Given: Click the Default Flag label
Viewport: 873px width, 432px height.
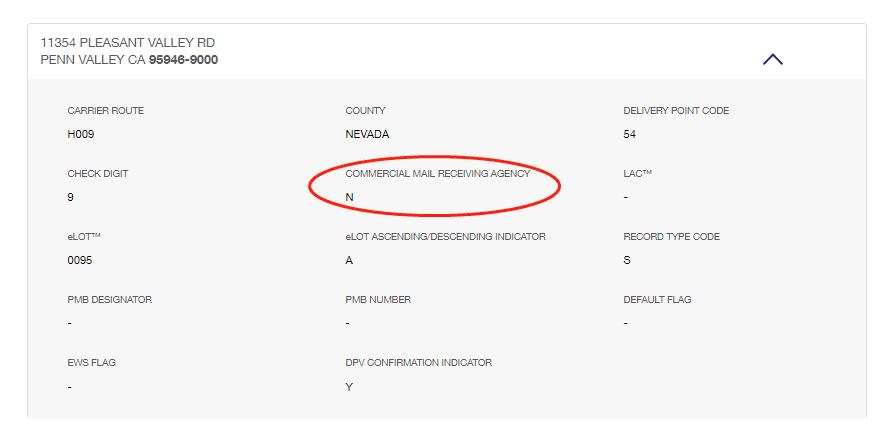Looking at the screenshot, I should click(658, 300).
